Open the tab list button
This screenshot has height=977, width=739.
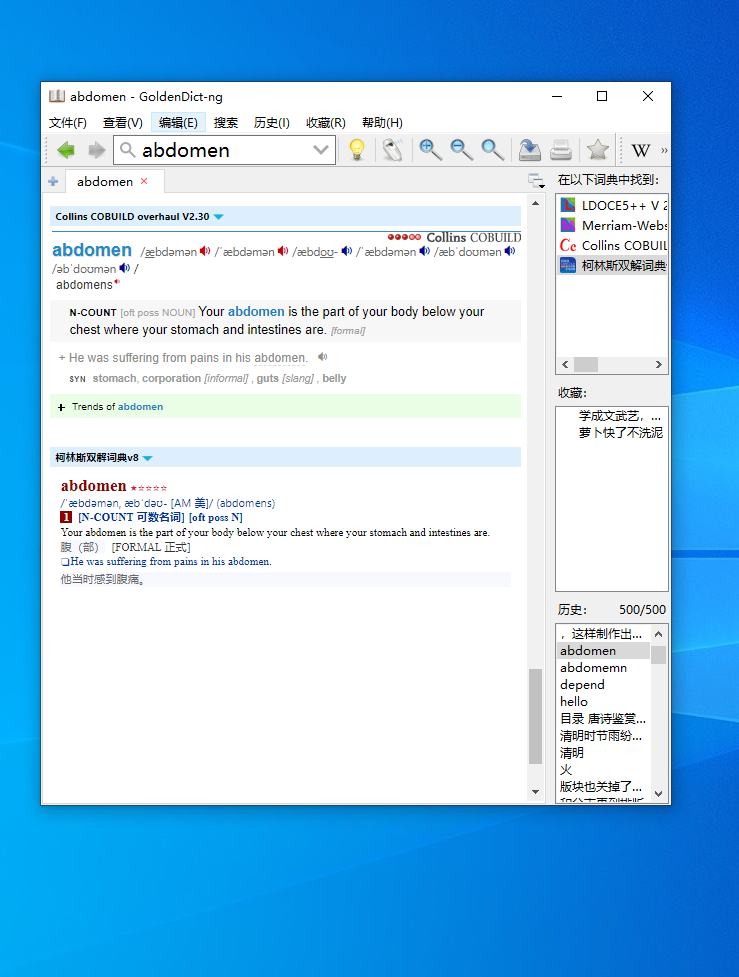point(536,181)
